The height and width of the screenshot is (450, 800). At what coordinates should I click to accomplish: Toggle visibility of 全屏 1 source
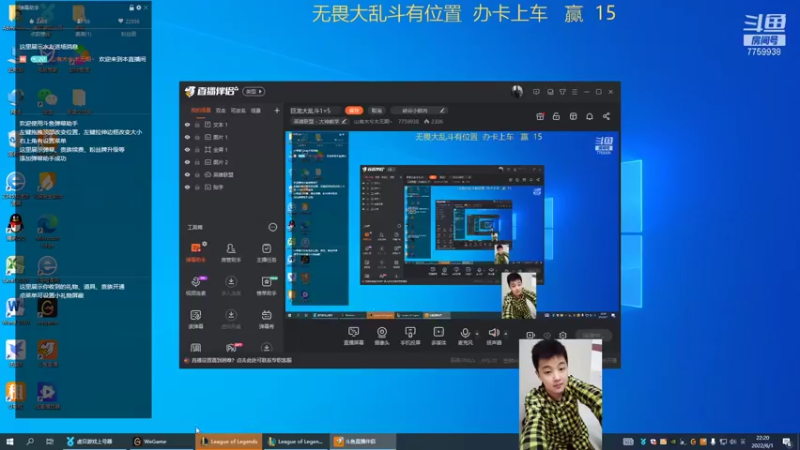tap(187, 149)
